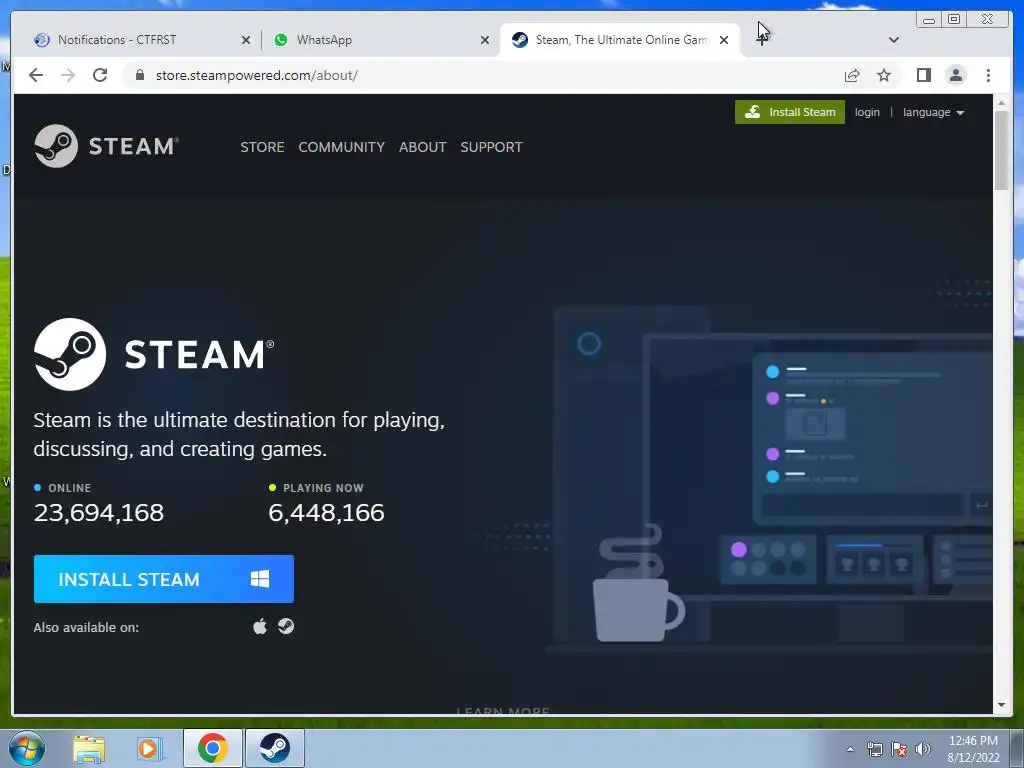Open the COMMUNITY menu
Image resolution: width=1024 pixels, height=768 pixels.
(x=342, y=147)
